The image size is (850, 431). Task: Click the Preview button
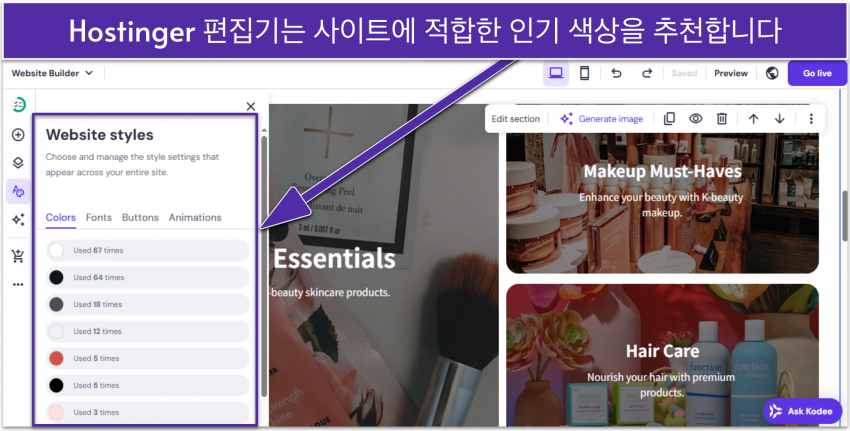[731, 73]
